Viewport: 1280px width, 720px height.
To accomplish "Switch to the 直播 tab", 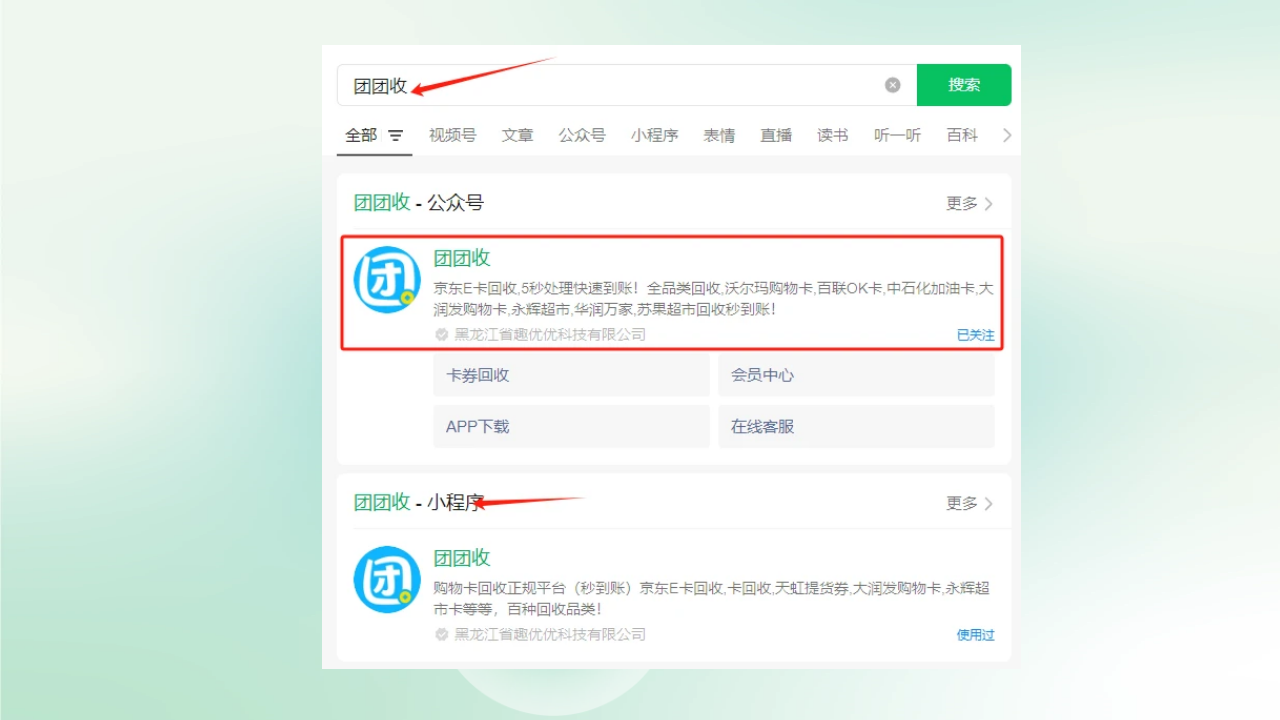I will tap(776, 135).
